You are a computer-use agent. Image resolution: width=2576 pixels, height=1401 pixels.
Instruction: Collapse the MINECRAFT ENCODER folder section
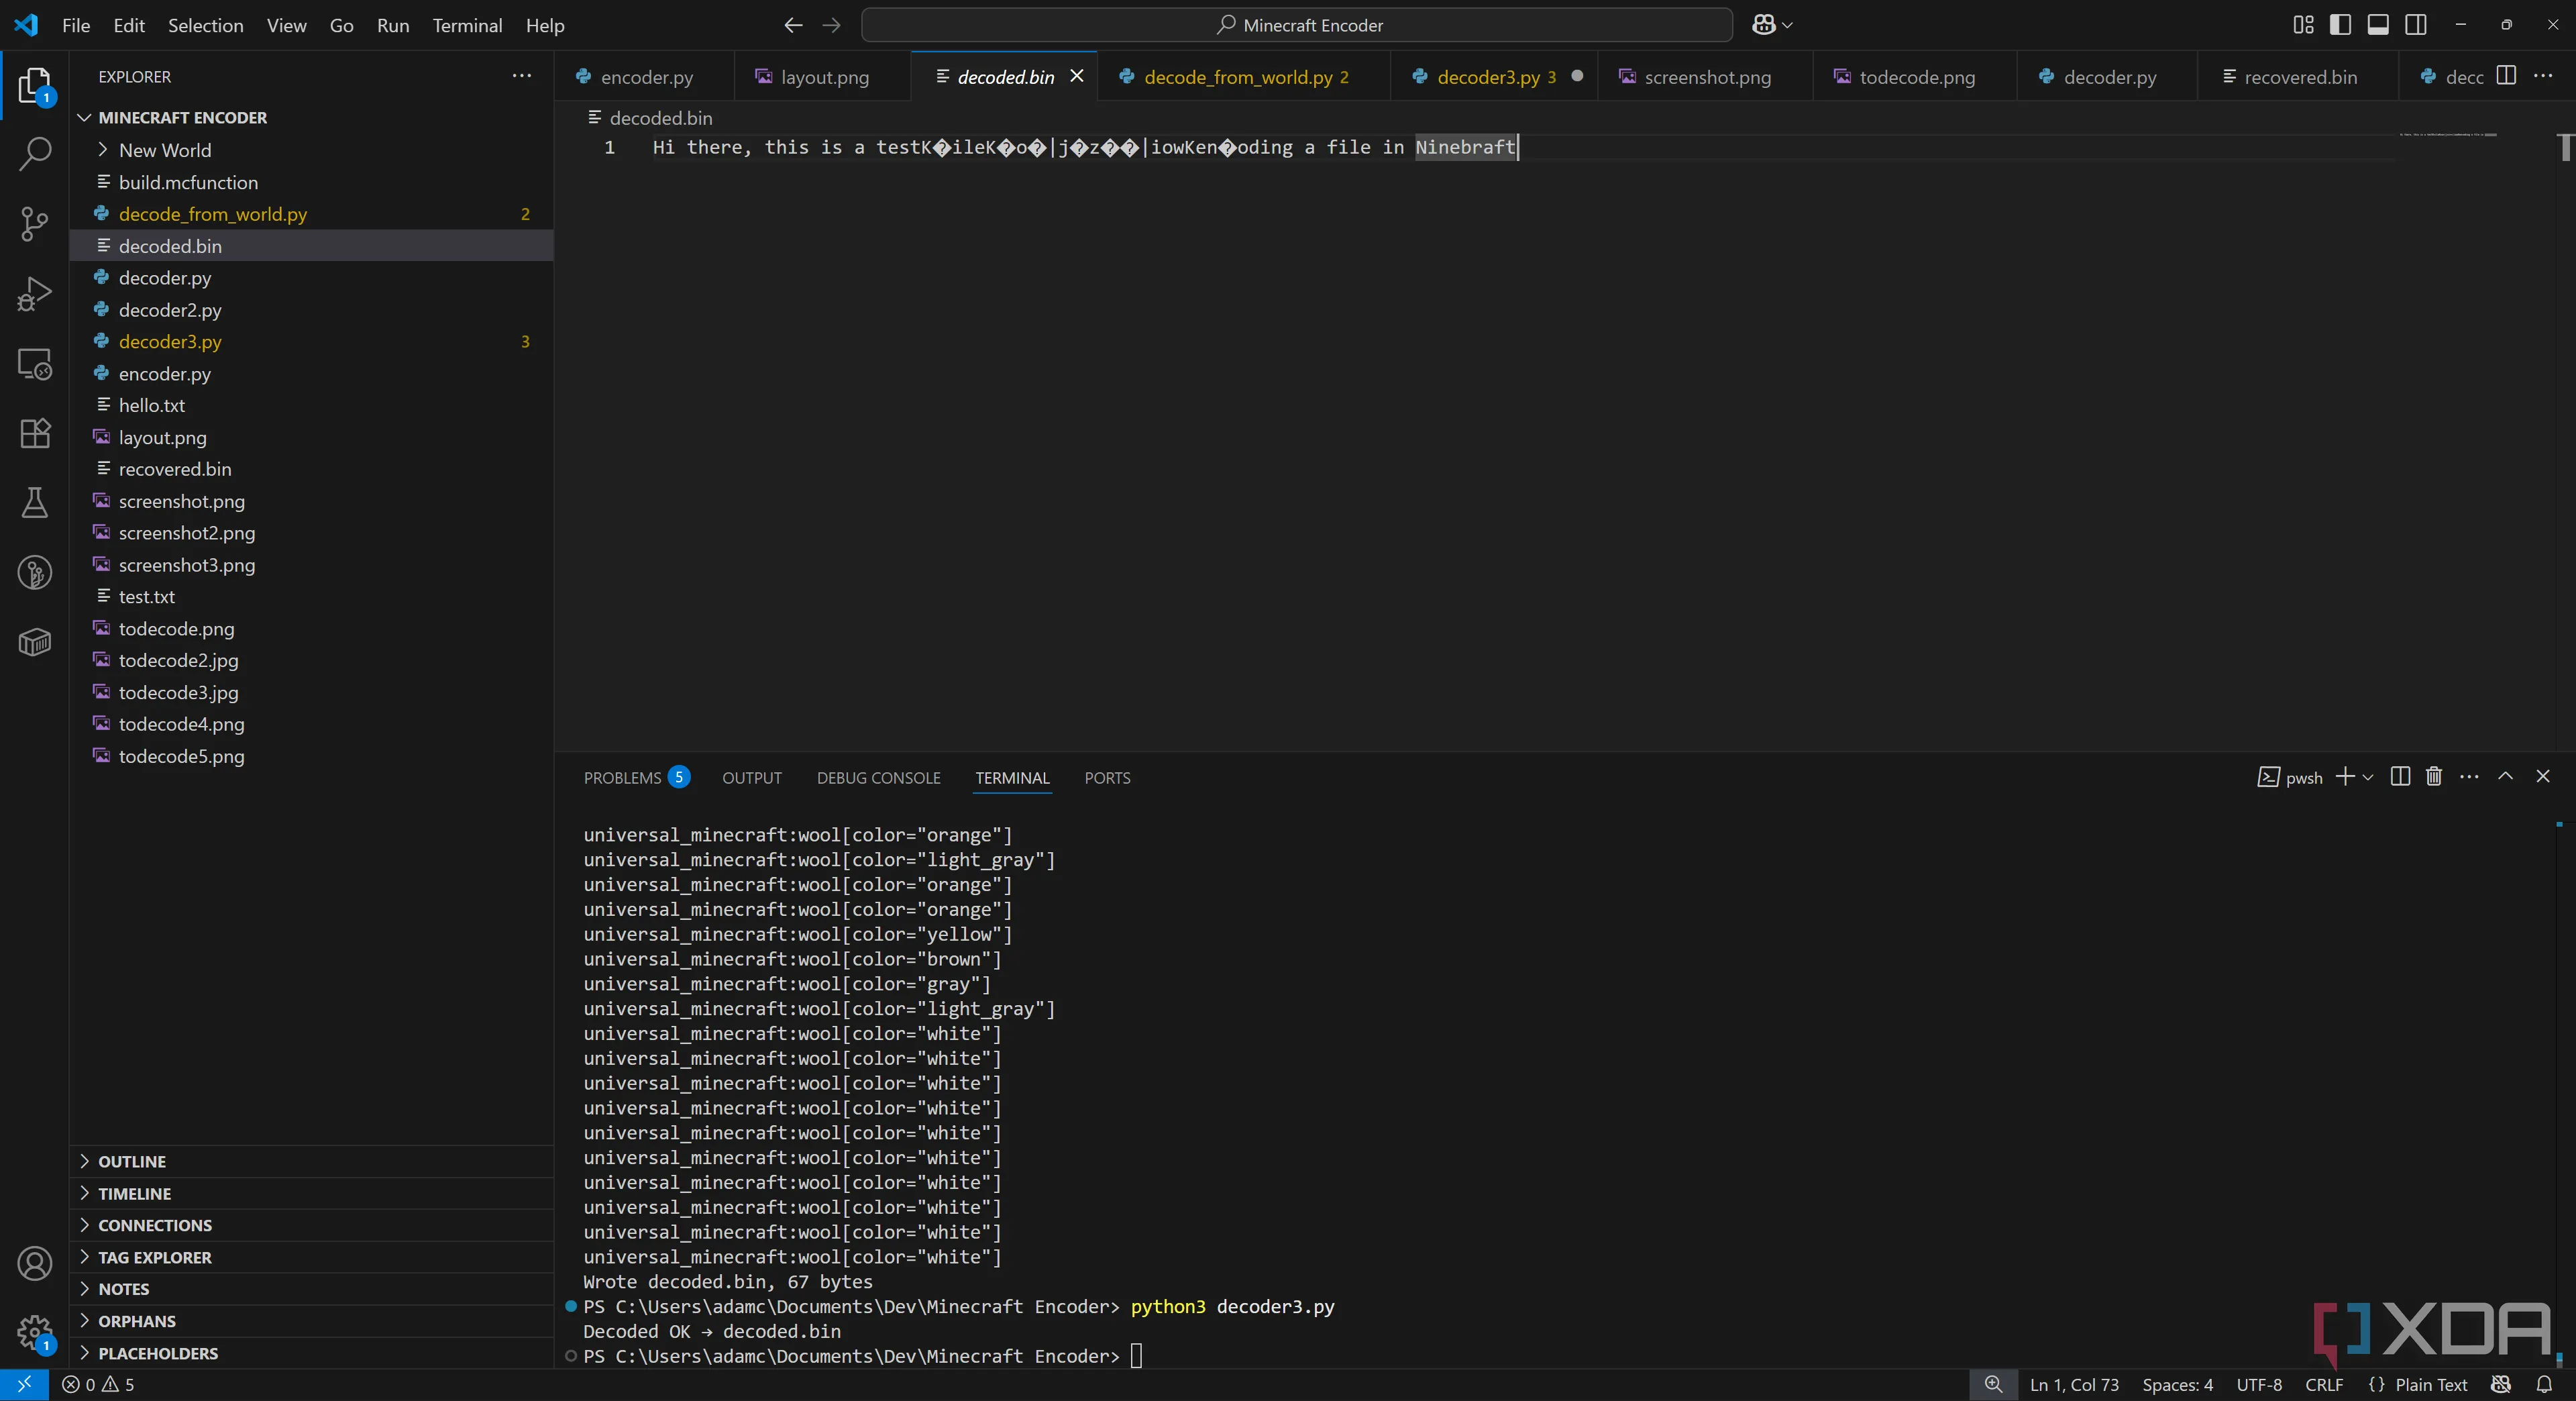(x=311, y=118)
